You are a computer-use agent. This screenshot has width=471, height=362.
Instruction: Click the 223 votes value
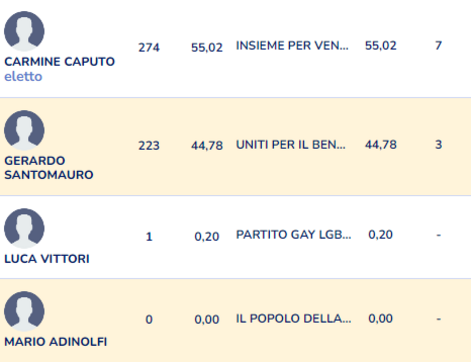149,146
